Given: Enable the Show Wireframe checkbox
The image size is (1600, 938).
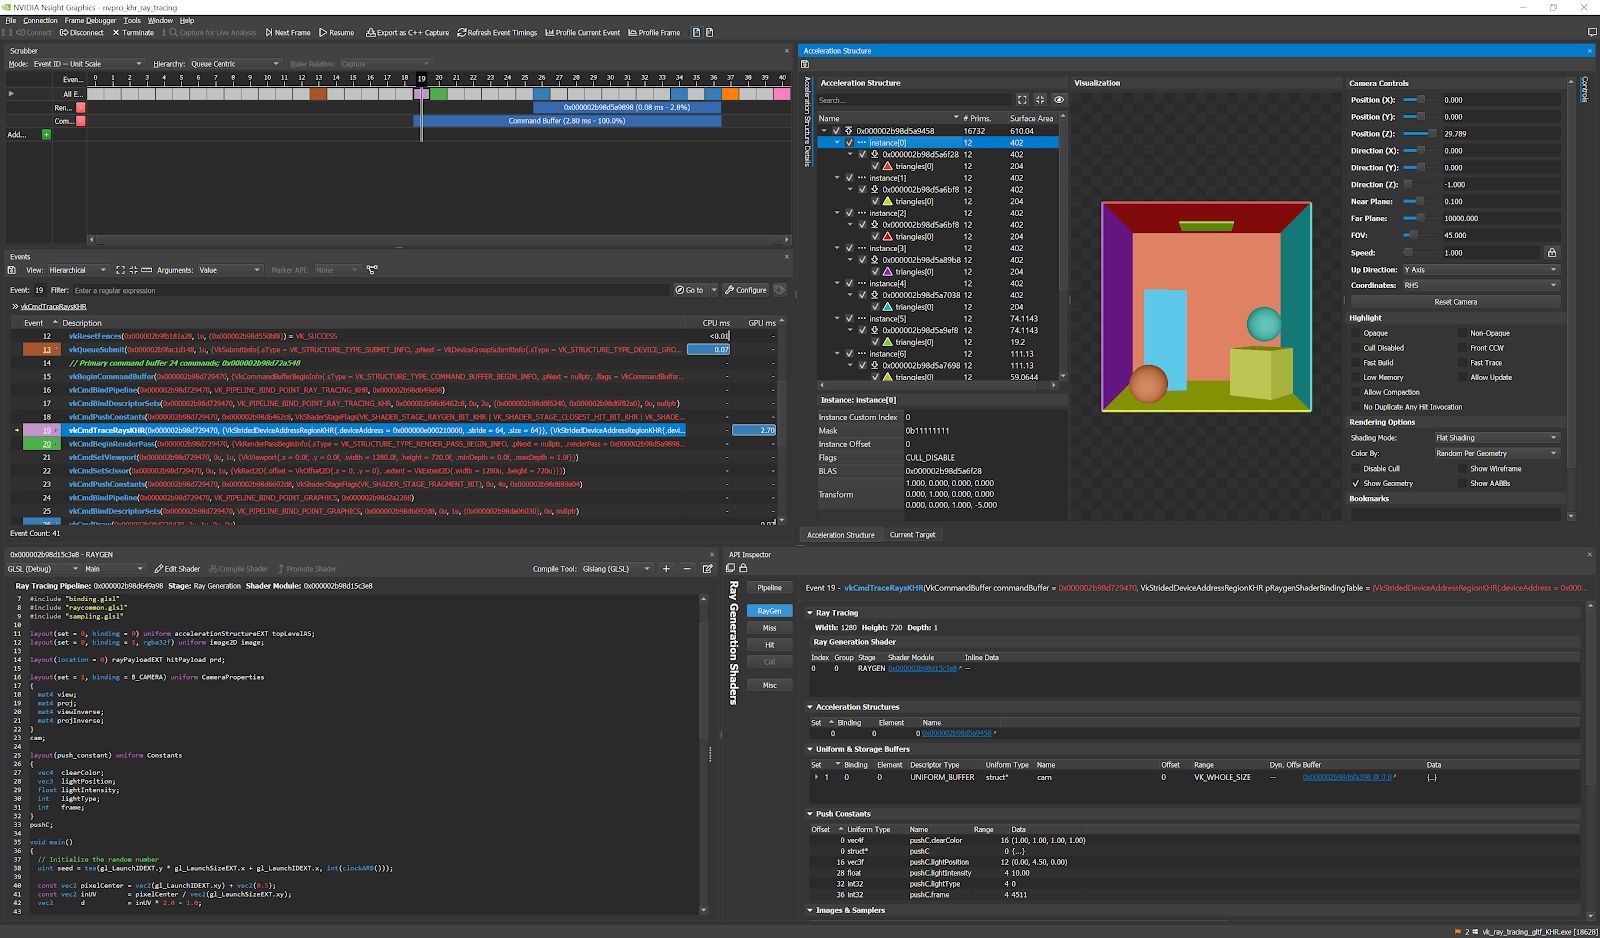Looking at the screenshot, I should coord(1462,468).
